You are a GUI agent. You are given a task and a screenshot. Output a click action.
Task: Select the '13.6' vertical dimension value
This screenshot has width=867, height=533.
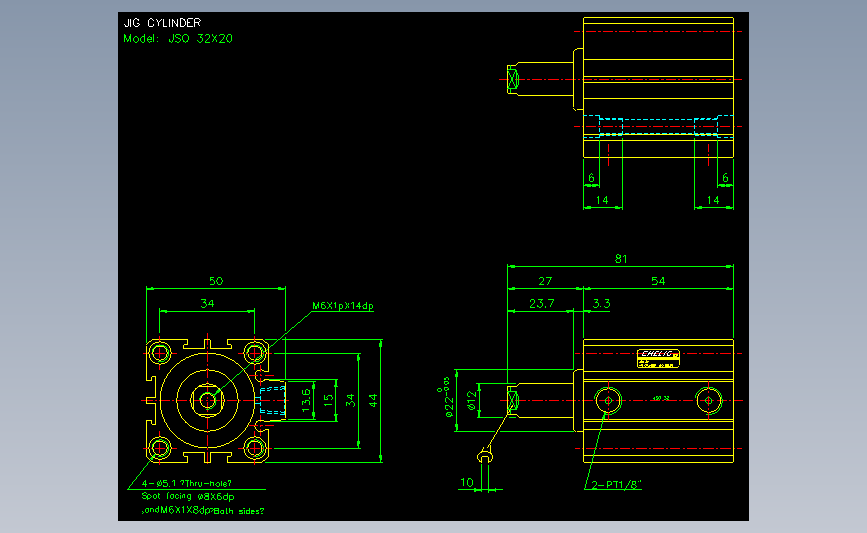pos(306,400)
